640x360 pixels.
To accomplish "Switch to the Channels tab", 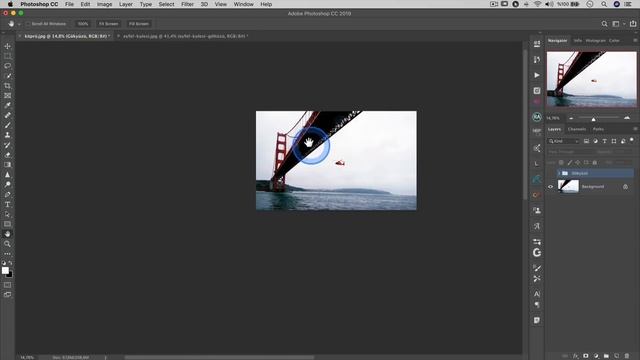I will 577,129.
